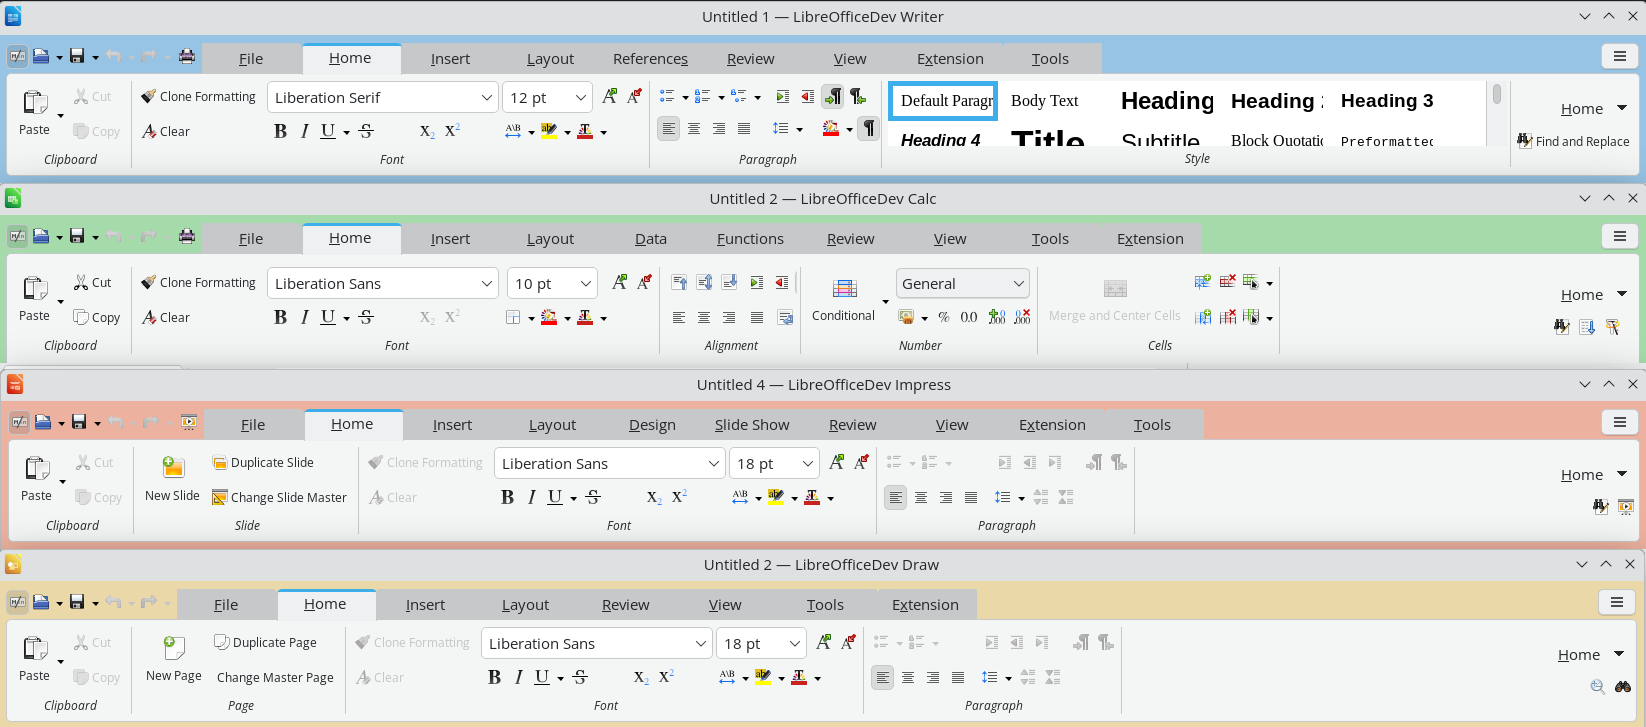The width and height of the screenshot is (1646, 727).
Task: Open Liberation Sans font dropdown in Calc
Action: (486, 283)
